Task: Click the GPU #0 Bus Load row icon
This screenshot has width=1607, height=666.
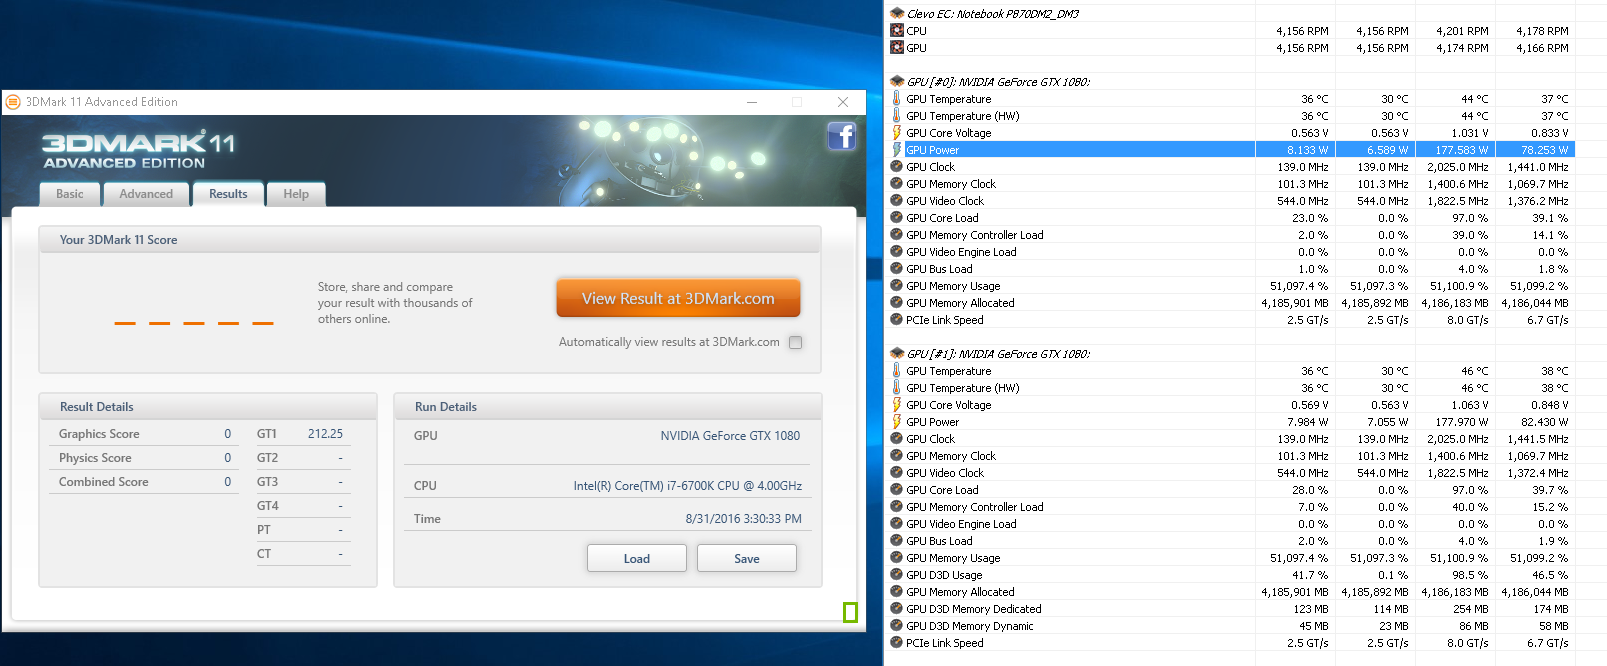Action: coord(897,269)
